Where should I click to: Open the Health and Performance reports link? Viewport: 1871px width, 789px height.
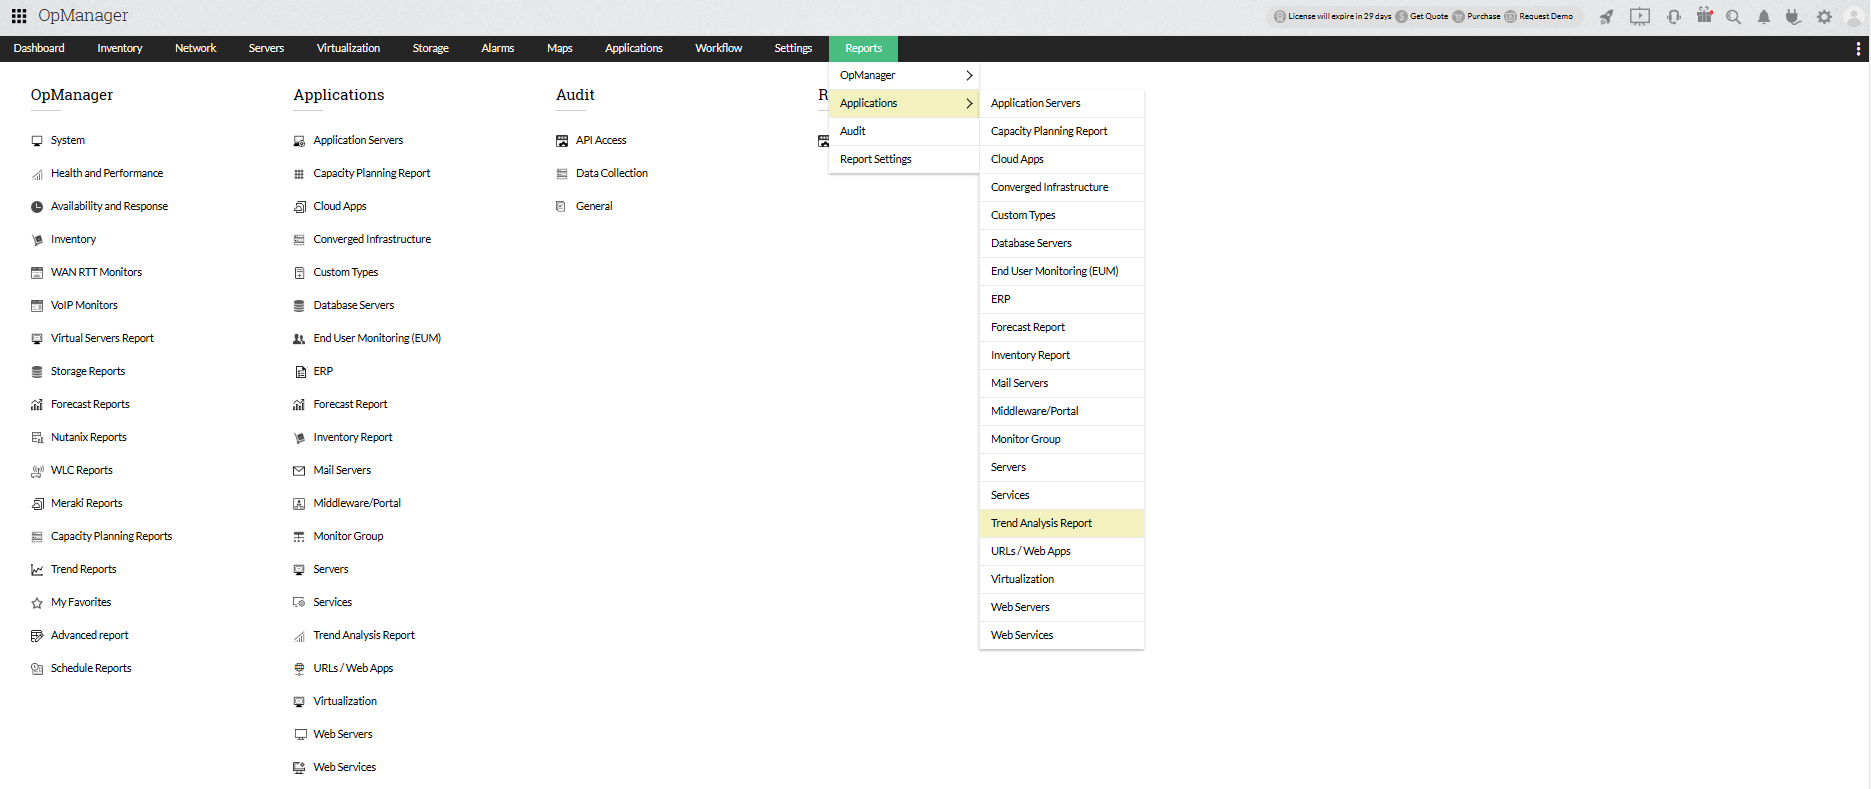(107, 174)
